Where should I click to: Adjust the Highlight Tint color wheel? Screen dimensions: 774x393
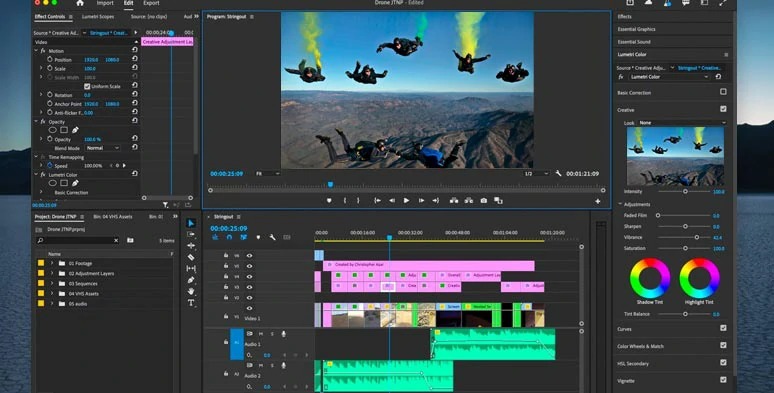pos(699,278)
